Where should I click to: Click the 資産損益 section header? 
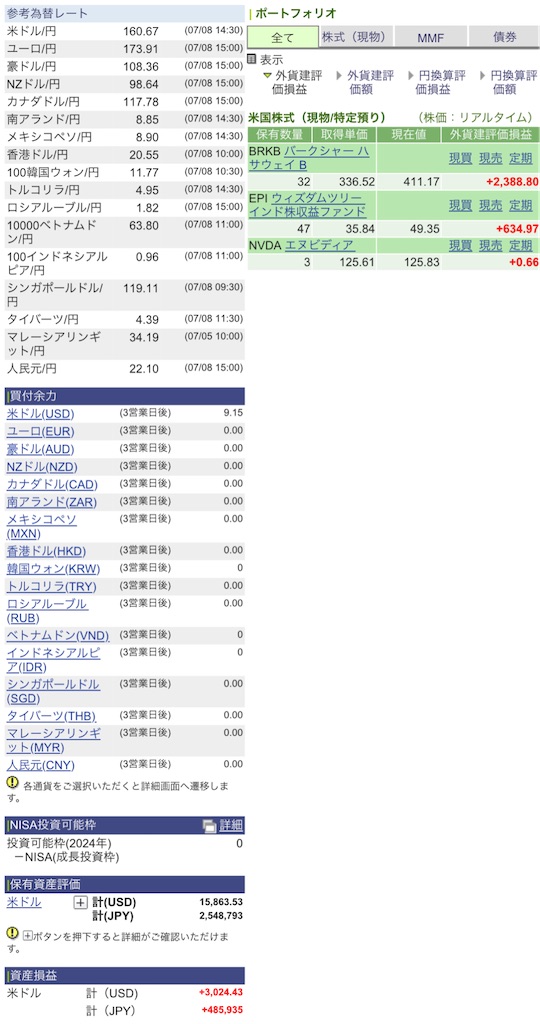point(125,976)
